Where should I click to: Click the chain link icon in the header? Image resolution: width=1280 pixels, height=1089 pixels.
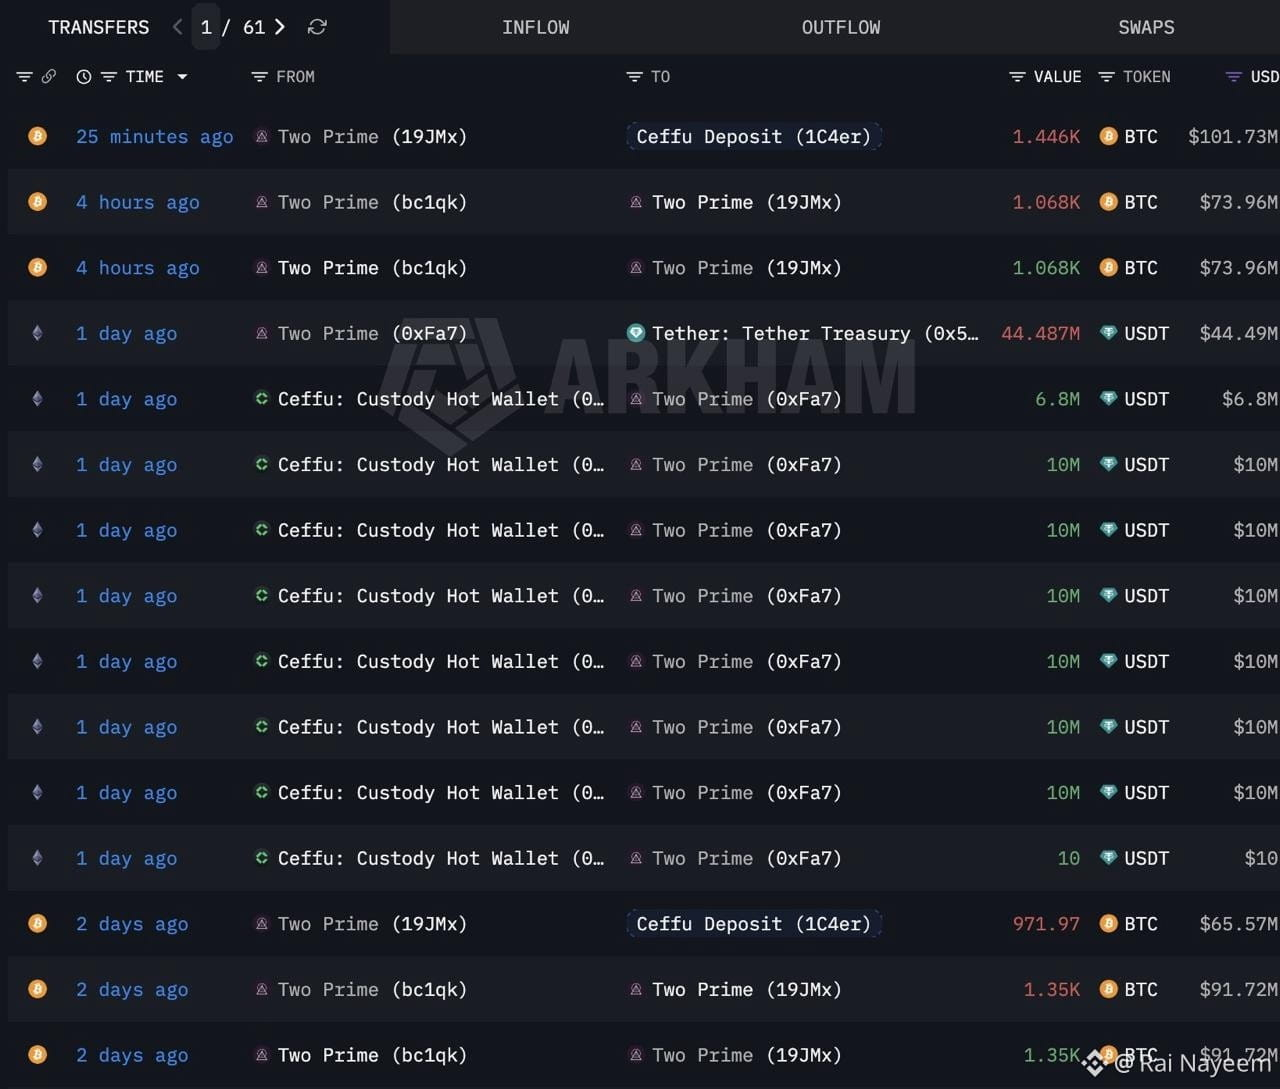[49, 77]
